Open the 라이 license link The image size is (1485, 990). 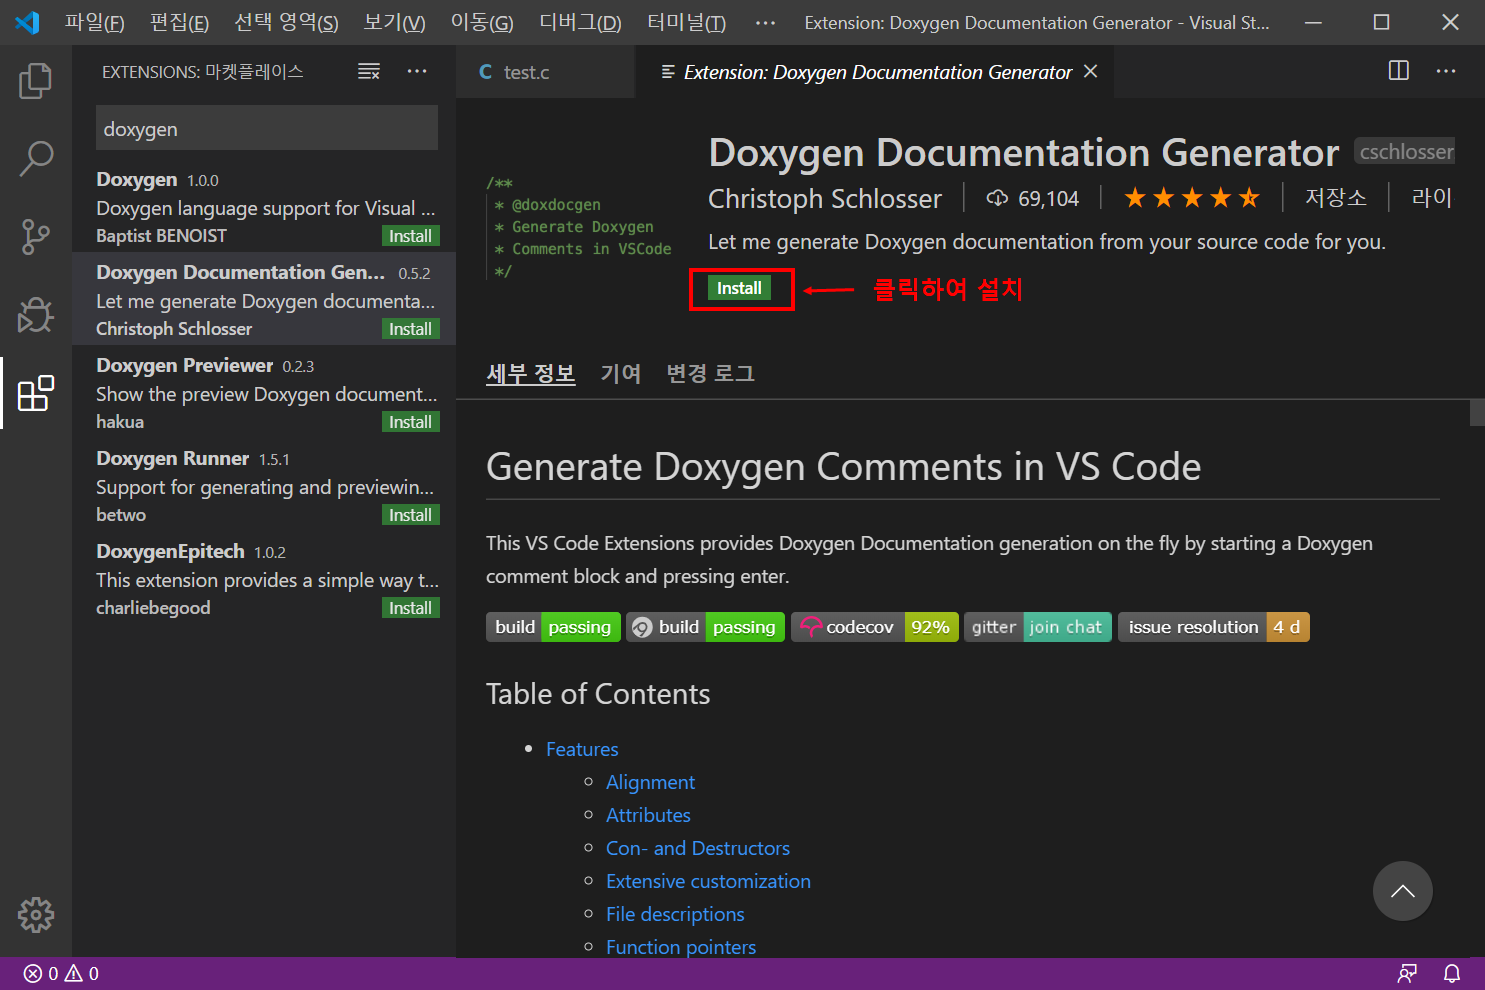click(1431, 198)
